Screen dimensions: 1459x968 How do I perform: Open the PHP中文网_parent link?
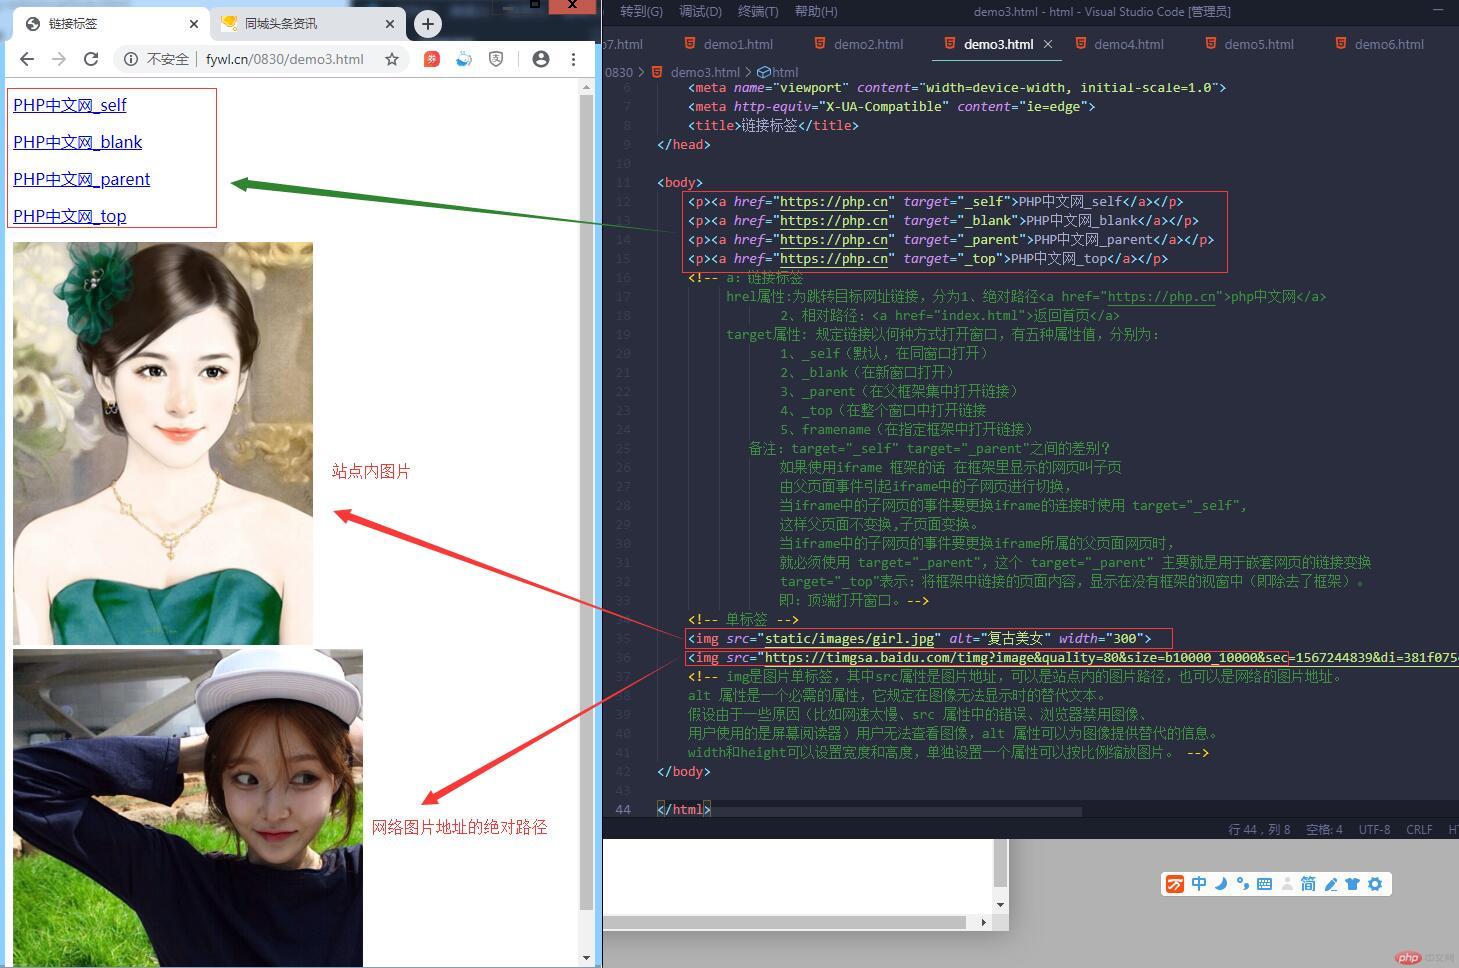[82, 179]
